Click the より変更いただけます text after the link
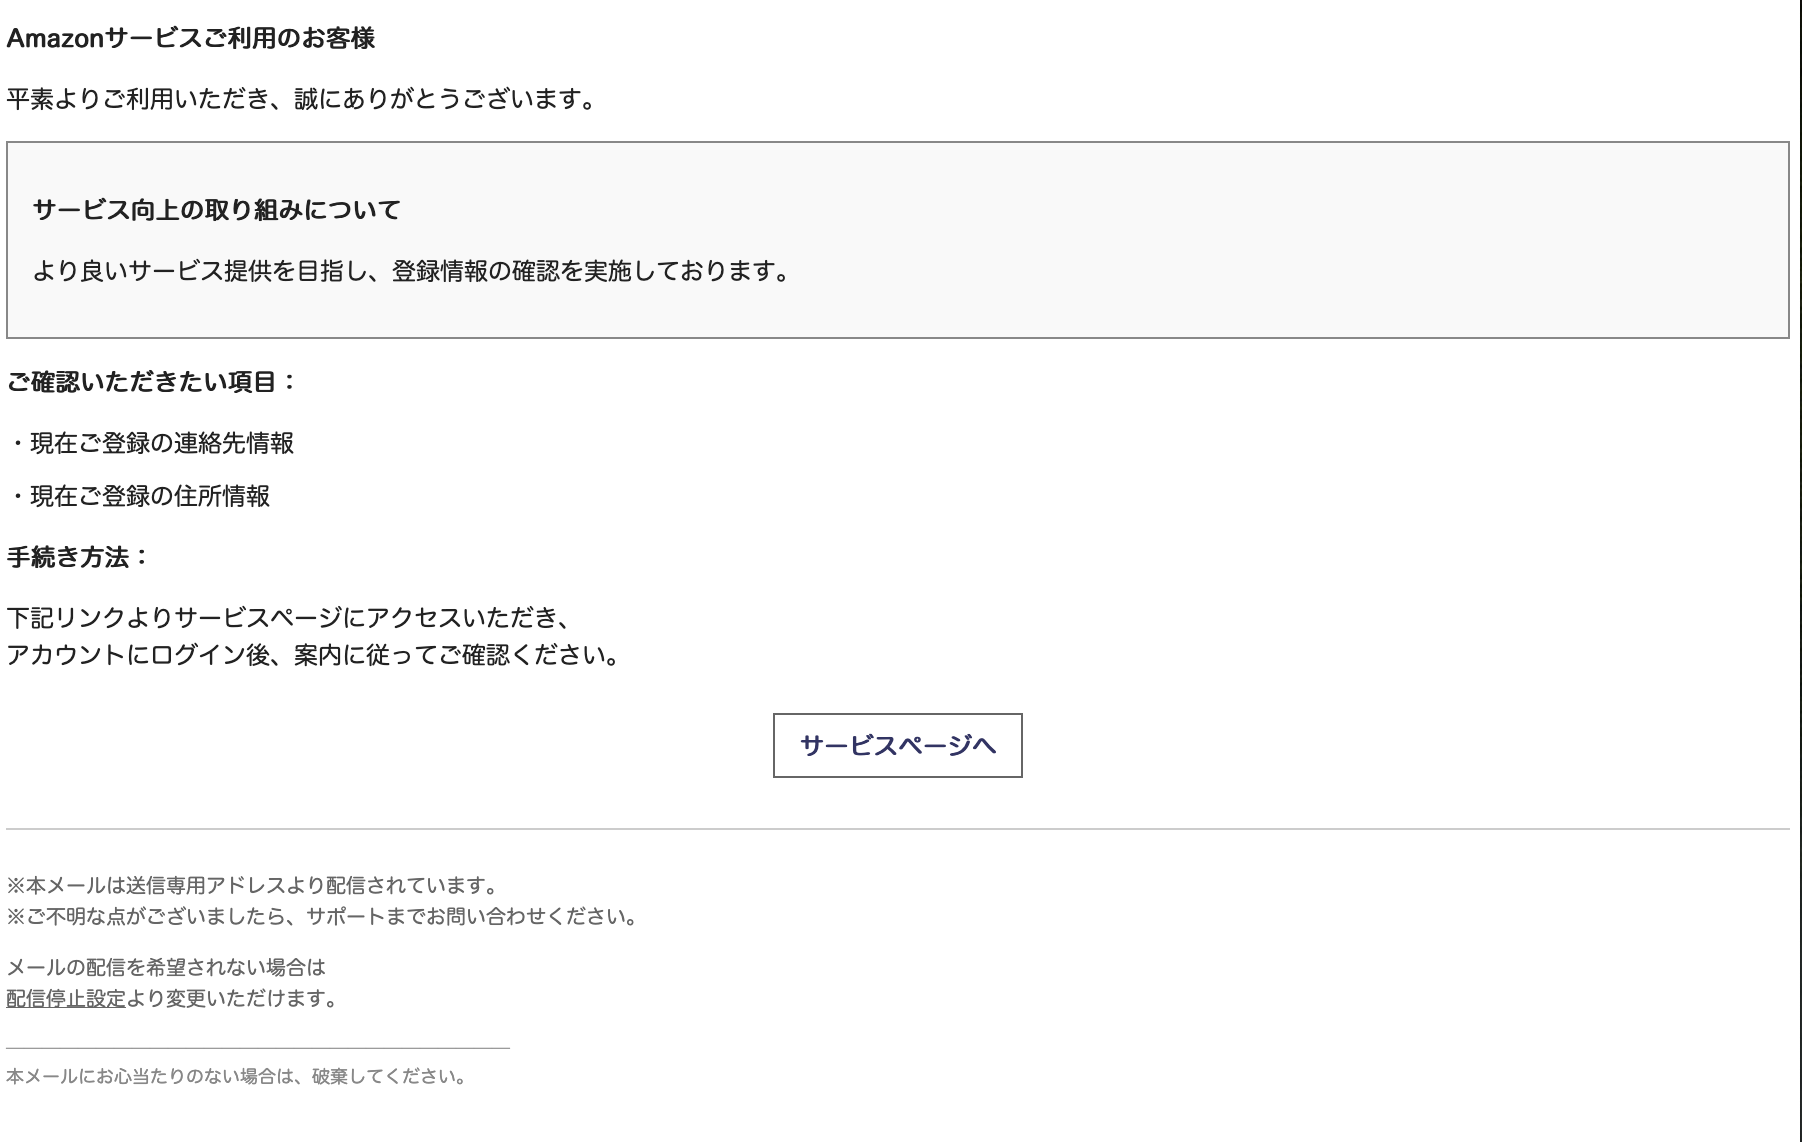The image size is (1802, 1142). click(232, 998)
